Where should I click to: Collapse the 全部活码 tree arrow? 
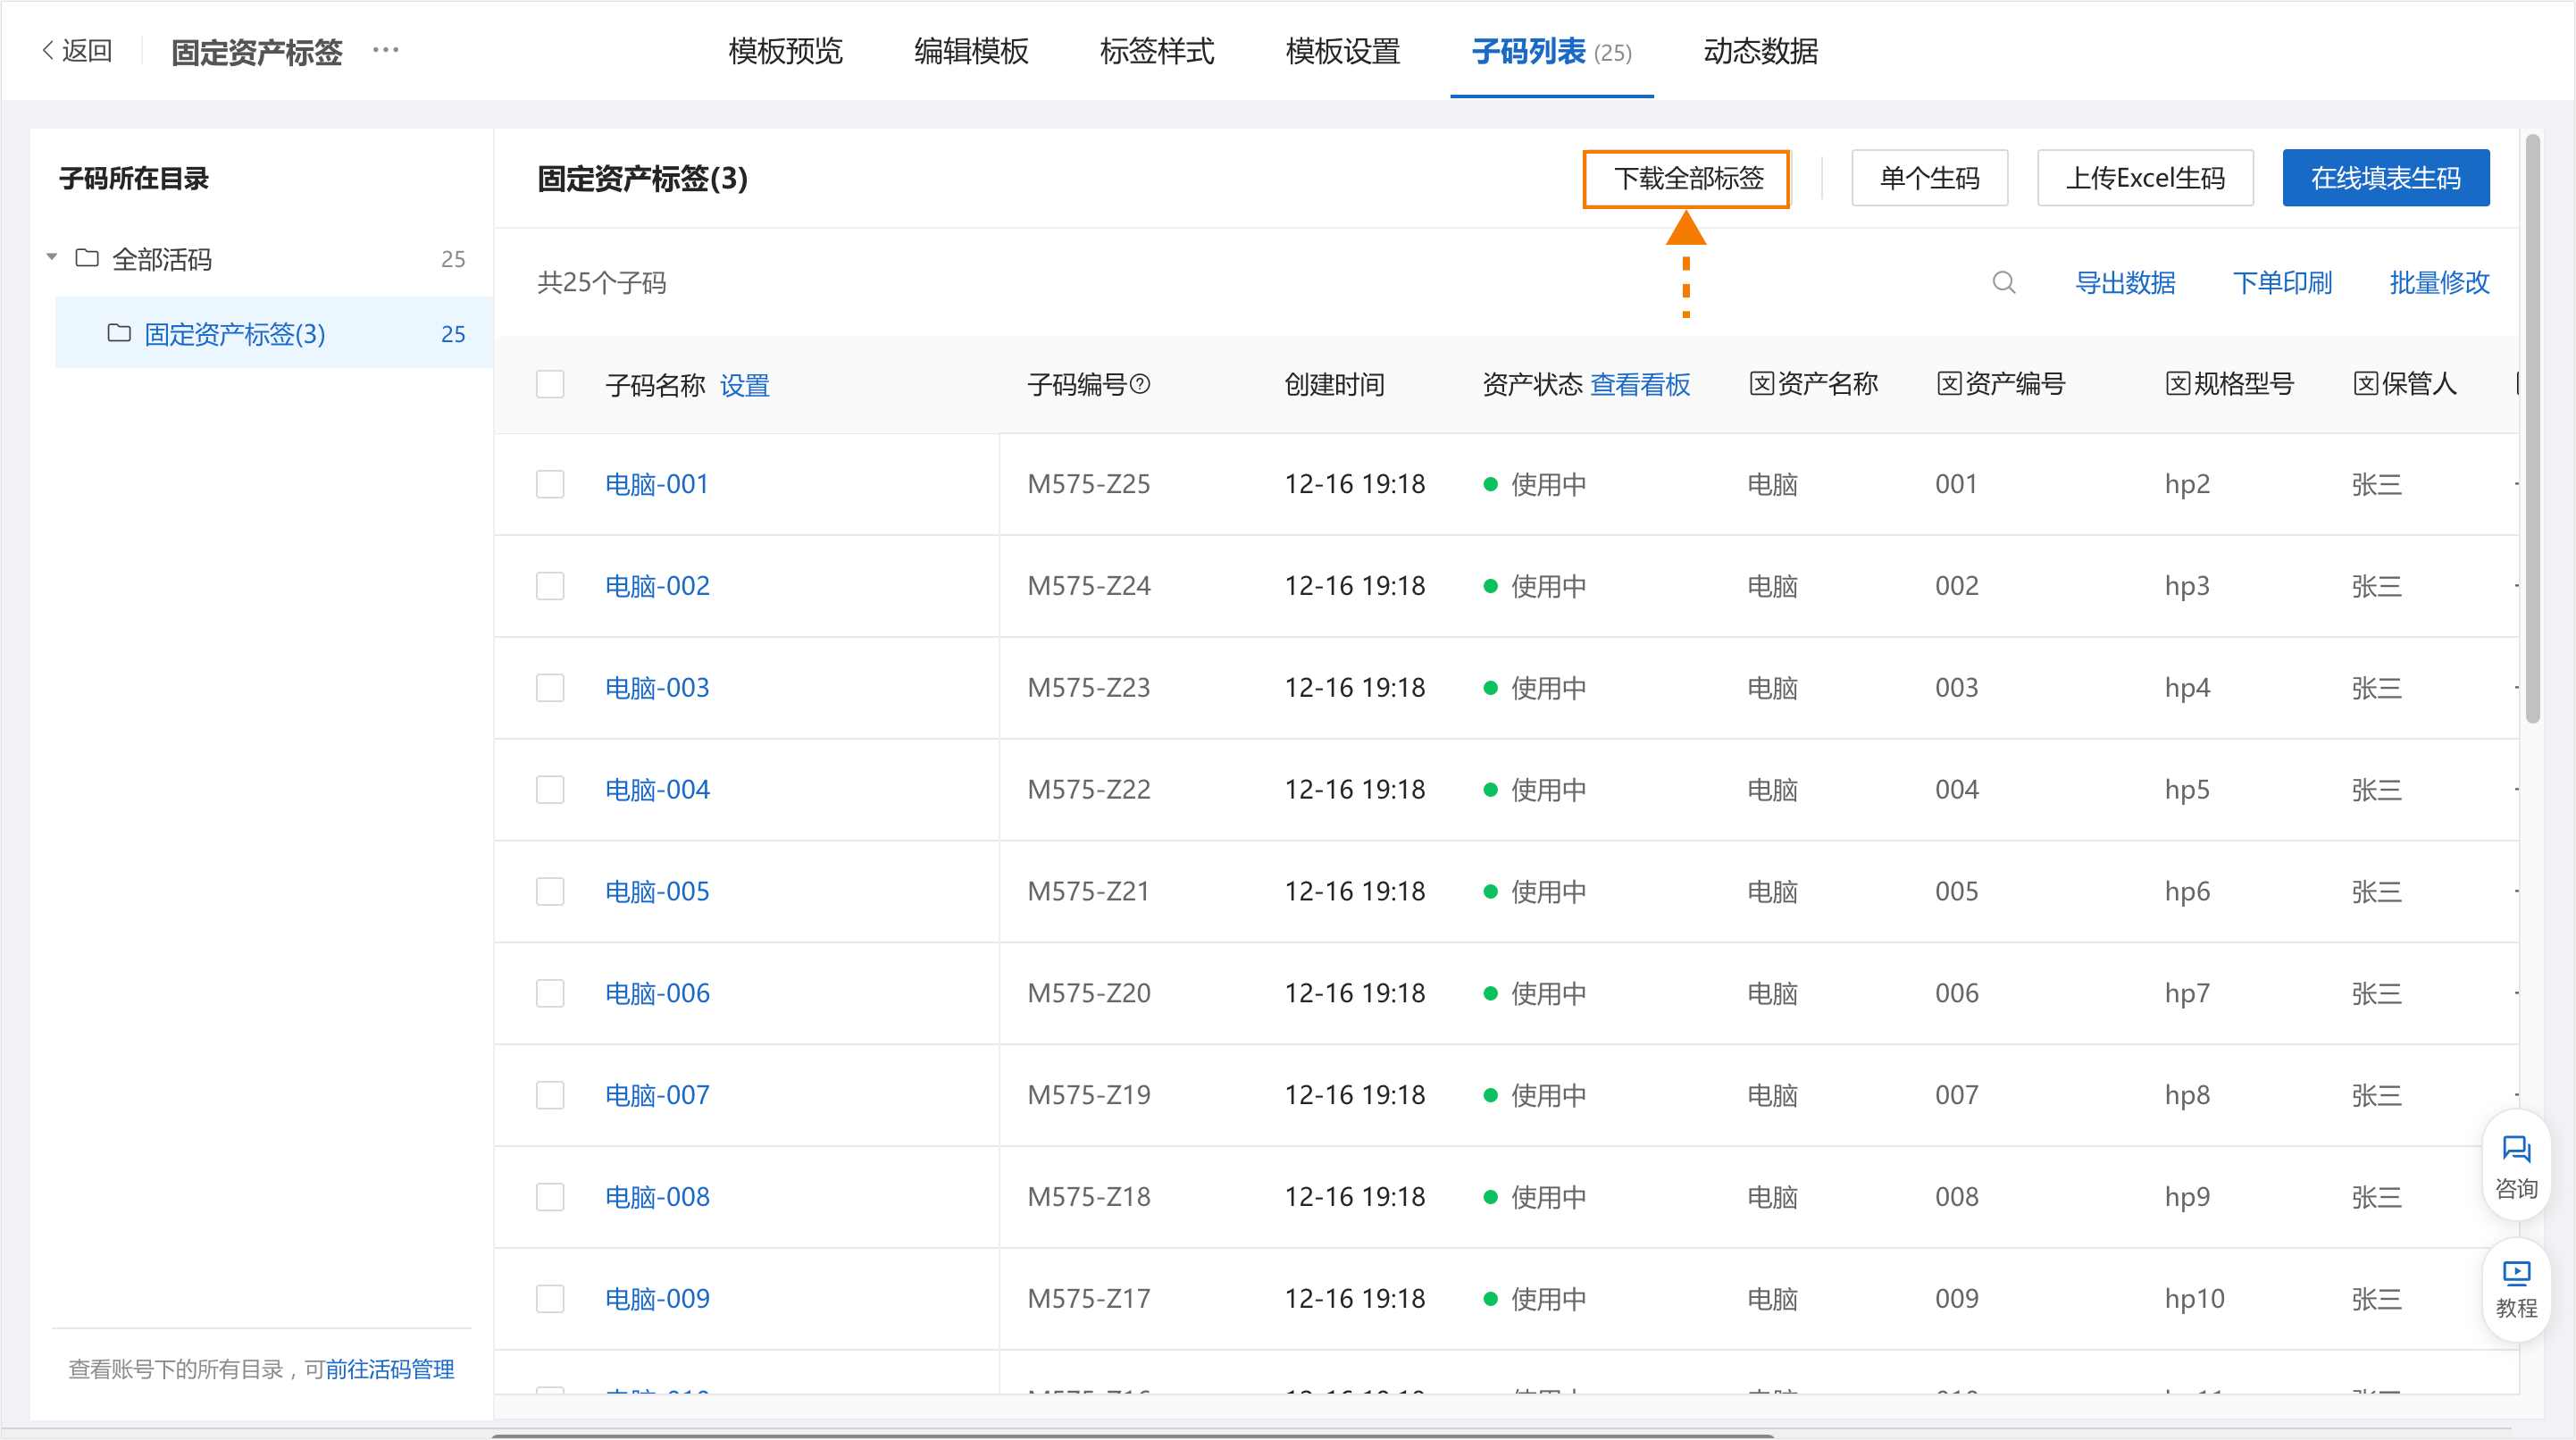pos(52,258)
